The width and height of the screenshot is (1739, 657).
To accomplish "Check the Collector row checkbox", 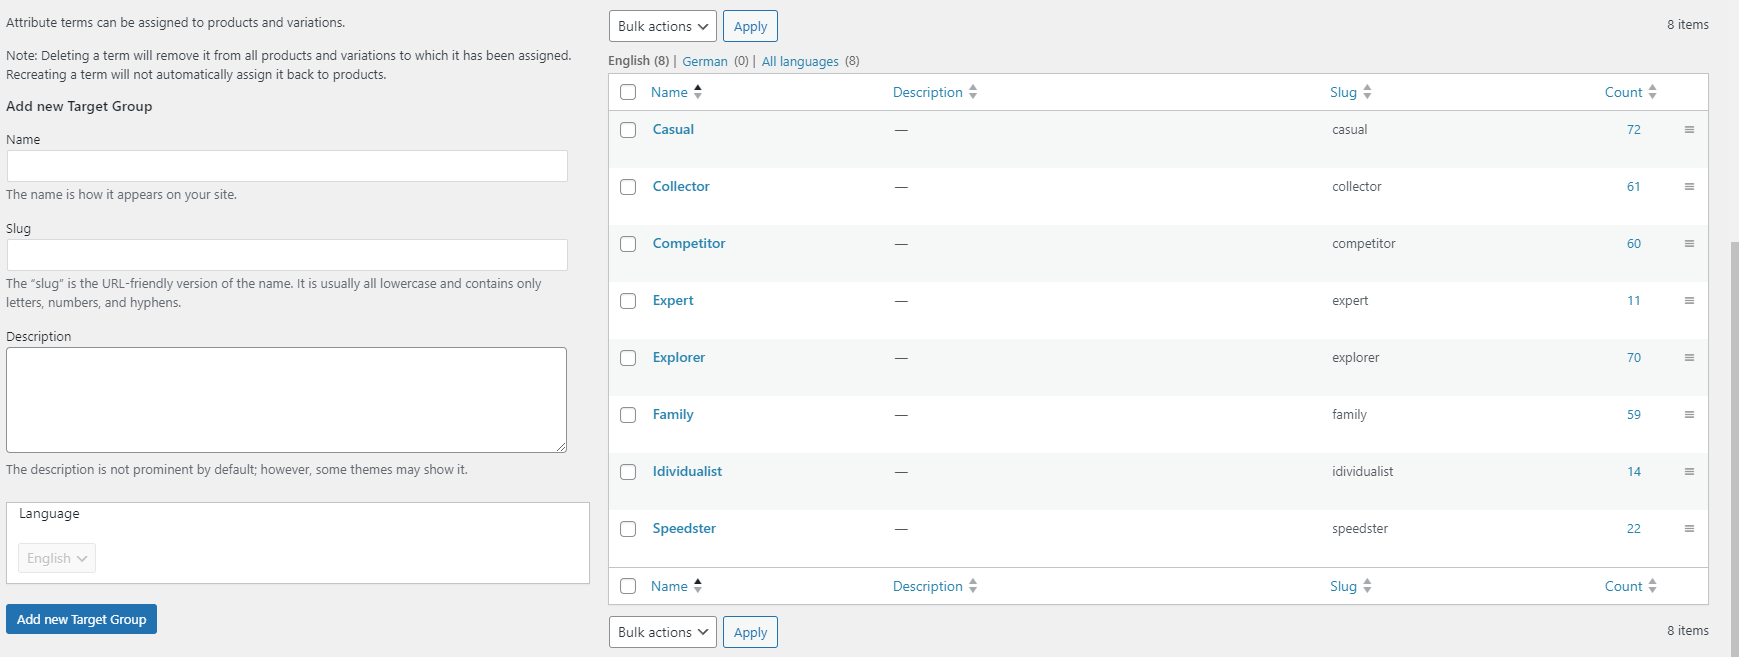I will click(628, 187).
